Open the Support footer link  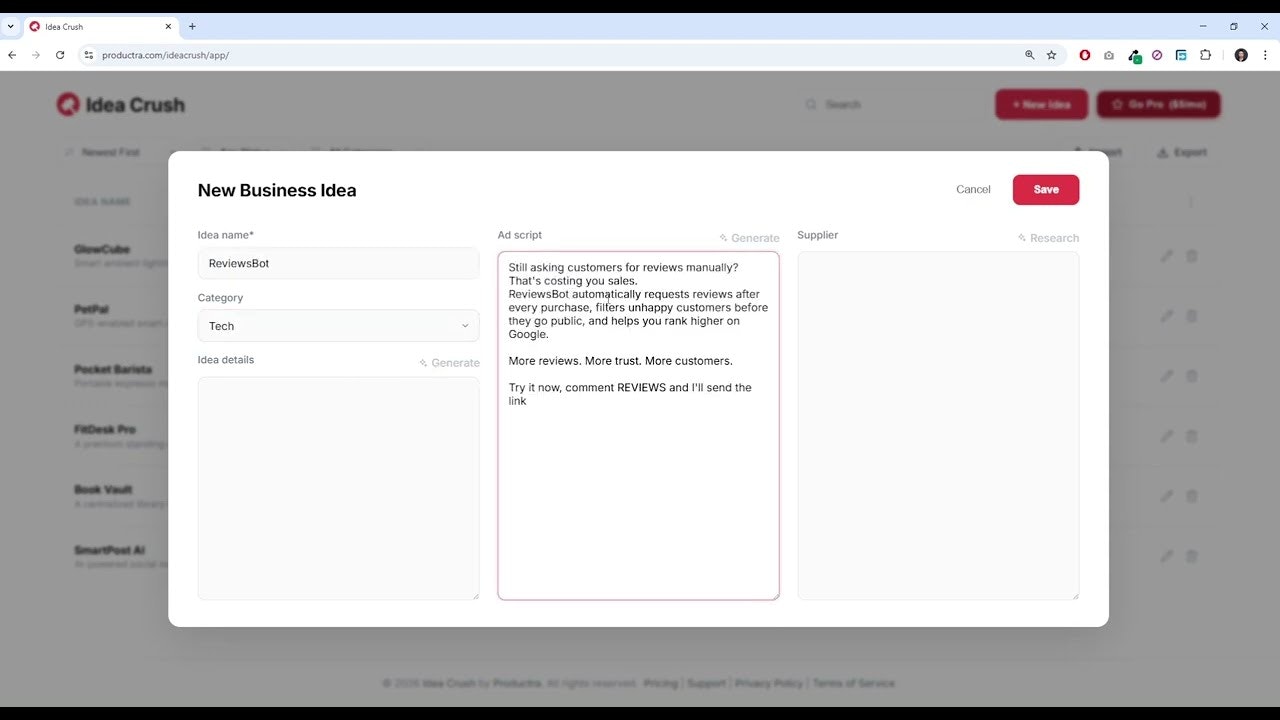pos(706,683)
